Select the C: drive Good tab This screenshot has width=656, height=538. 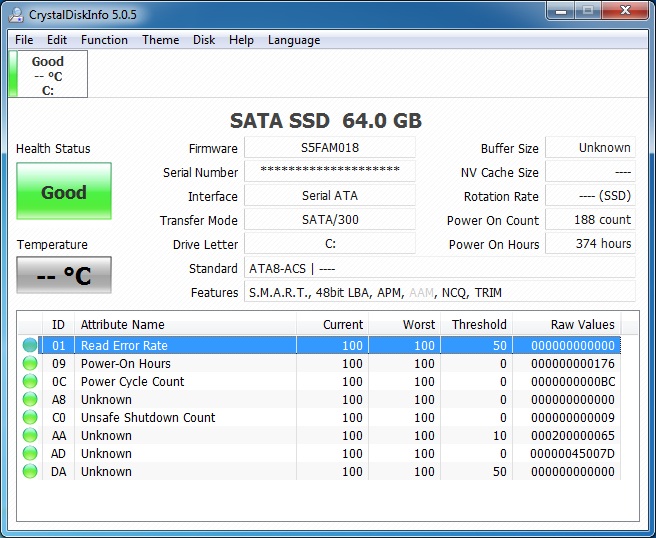(48, 74)
